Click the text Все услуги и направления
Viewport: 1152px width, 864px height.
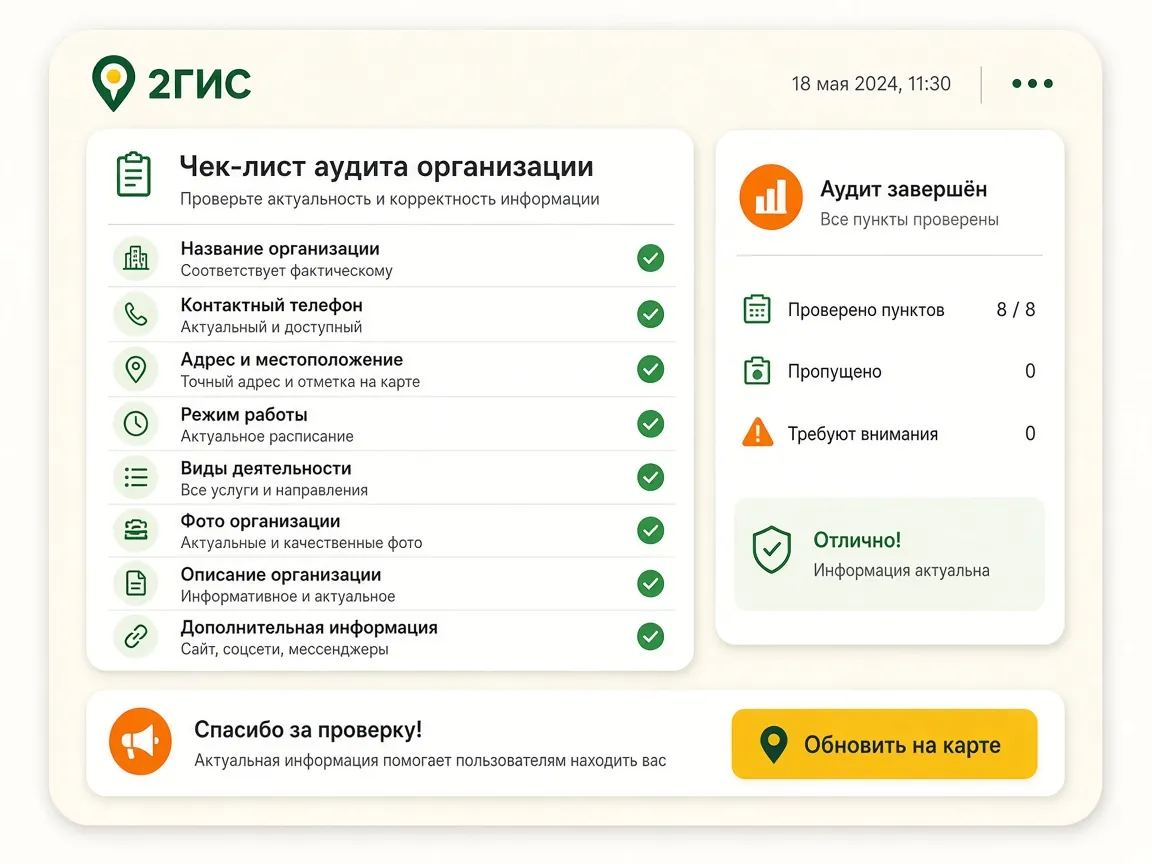click(x=274, y=490)
